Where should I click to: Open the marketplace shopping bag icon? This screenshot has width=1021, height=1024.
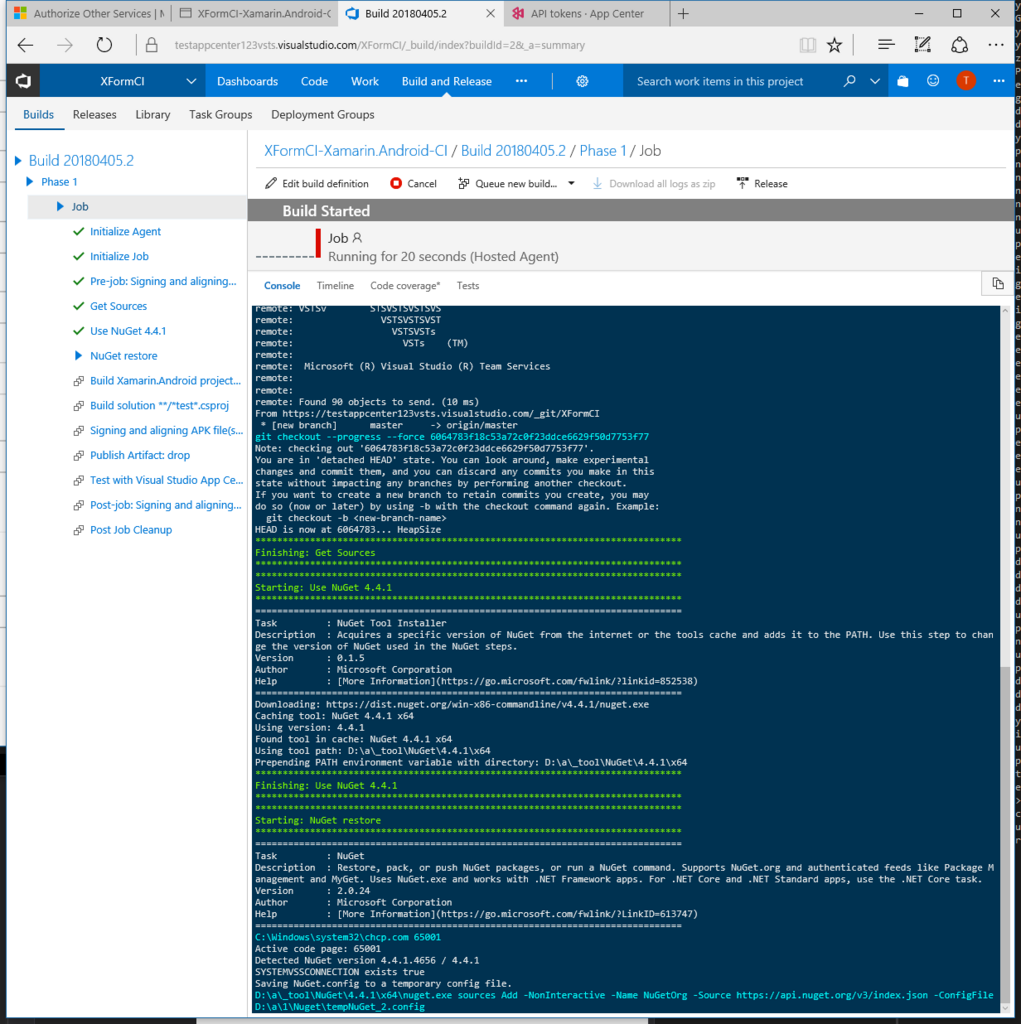point(903,81)
